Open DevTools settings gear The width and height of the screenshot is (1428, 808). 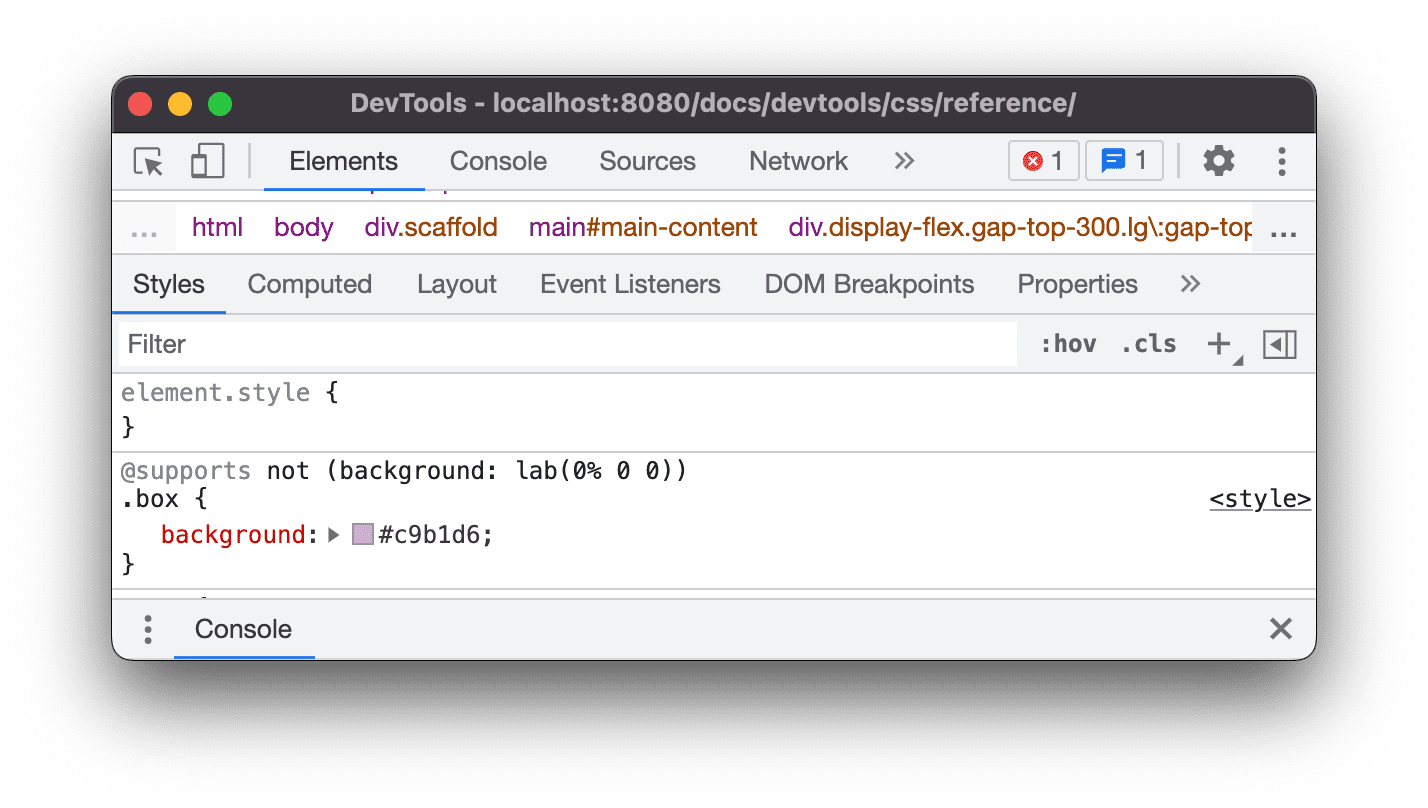1219,161
